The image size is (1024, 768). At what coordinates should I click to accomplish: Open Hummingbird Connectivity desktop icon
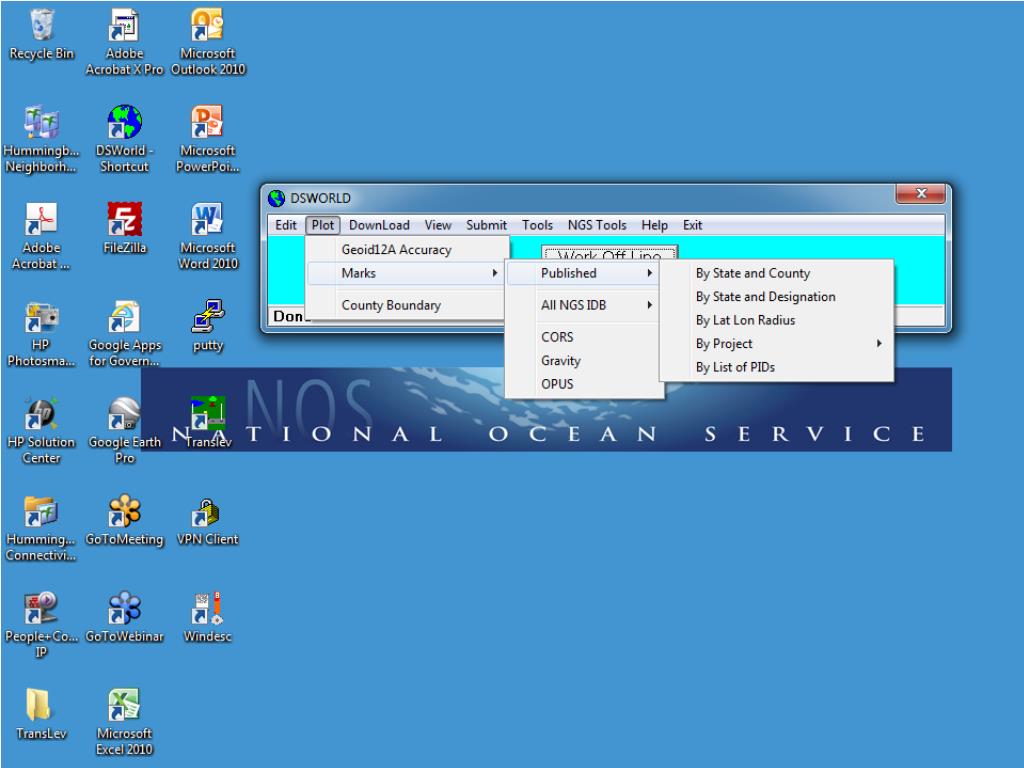[42, 528]
